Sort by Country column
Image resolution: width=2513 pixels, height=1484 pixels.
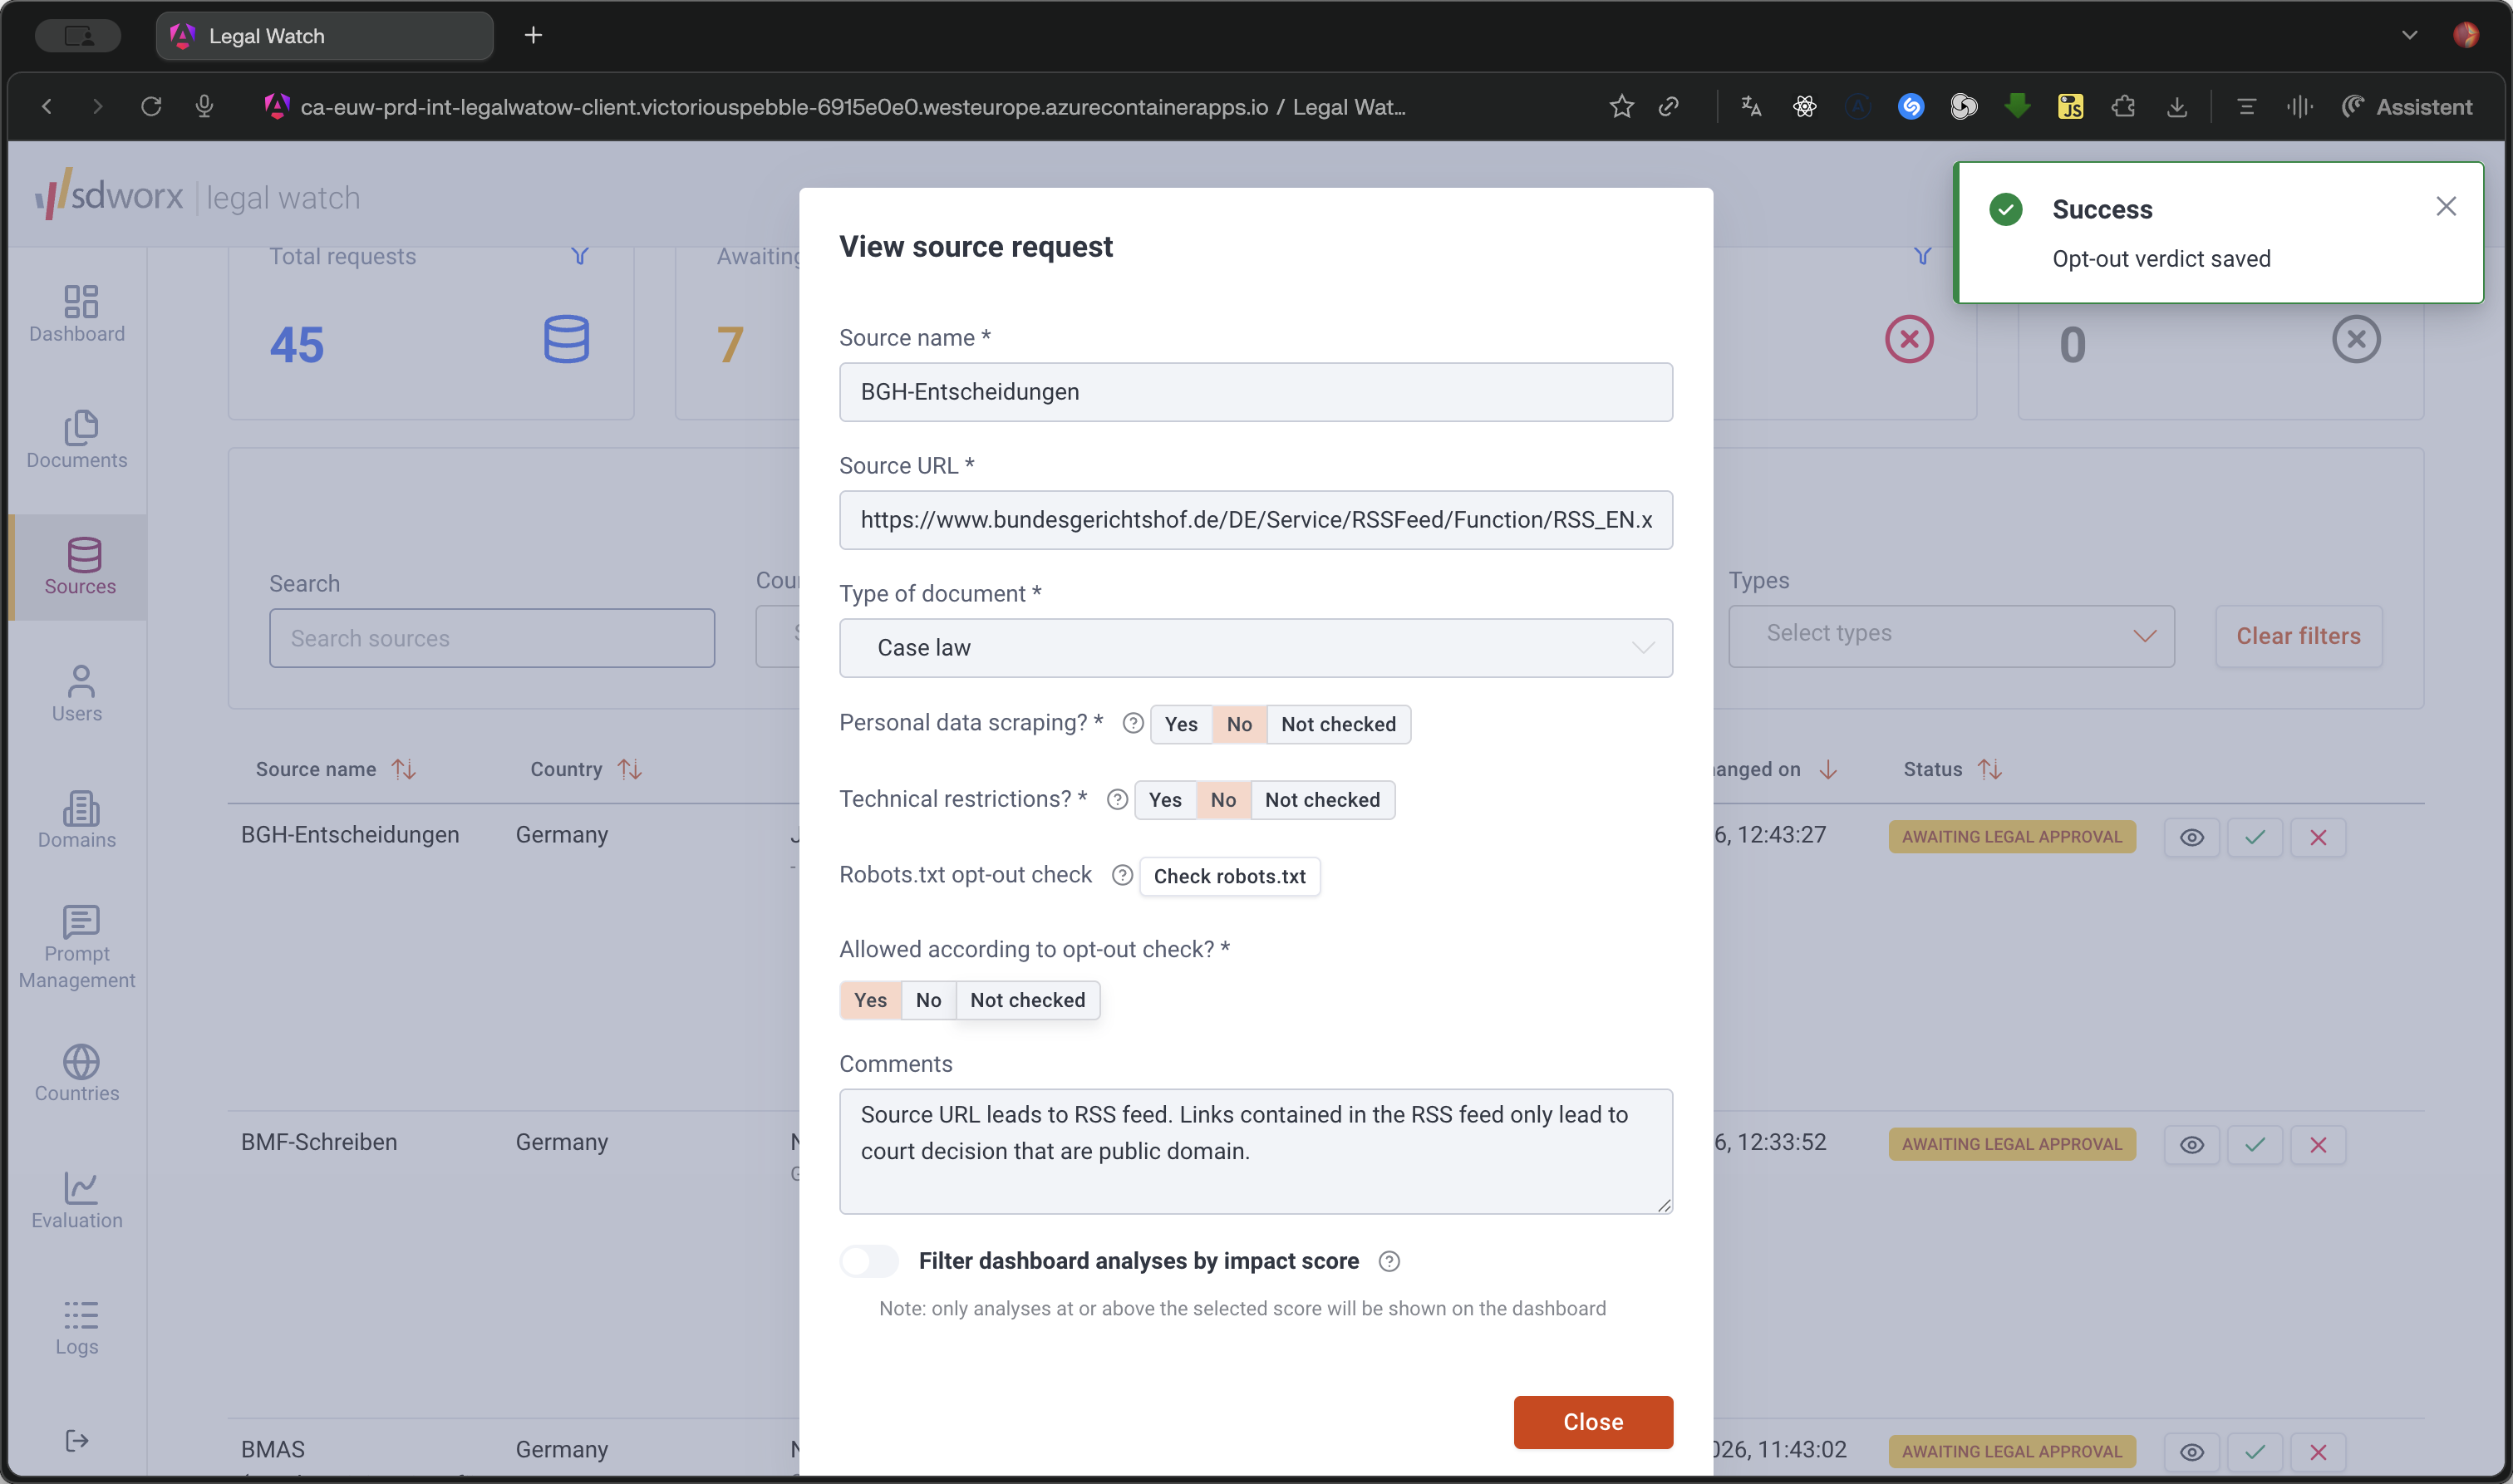[629, 769]
